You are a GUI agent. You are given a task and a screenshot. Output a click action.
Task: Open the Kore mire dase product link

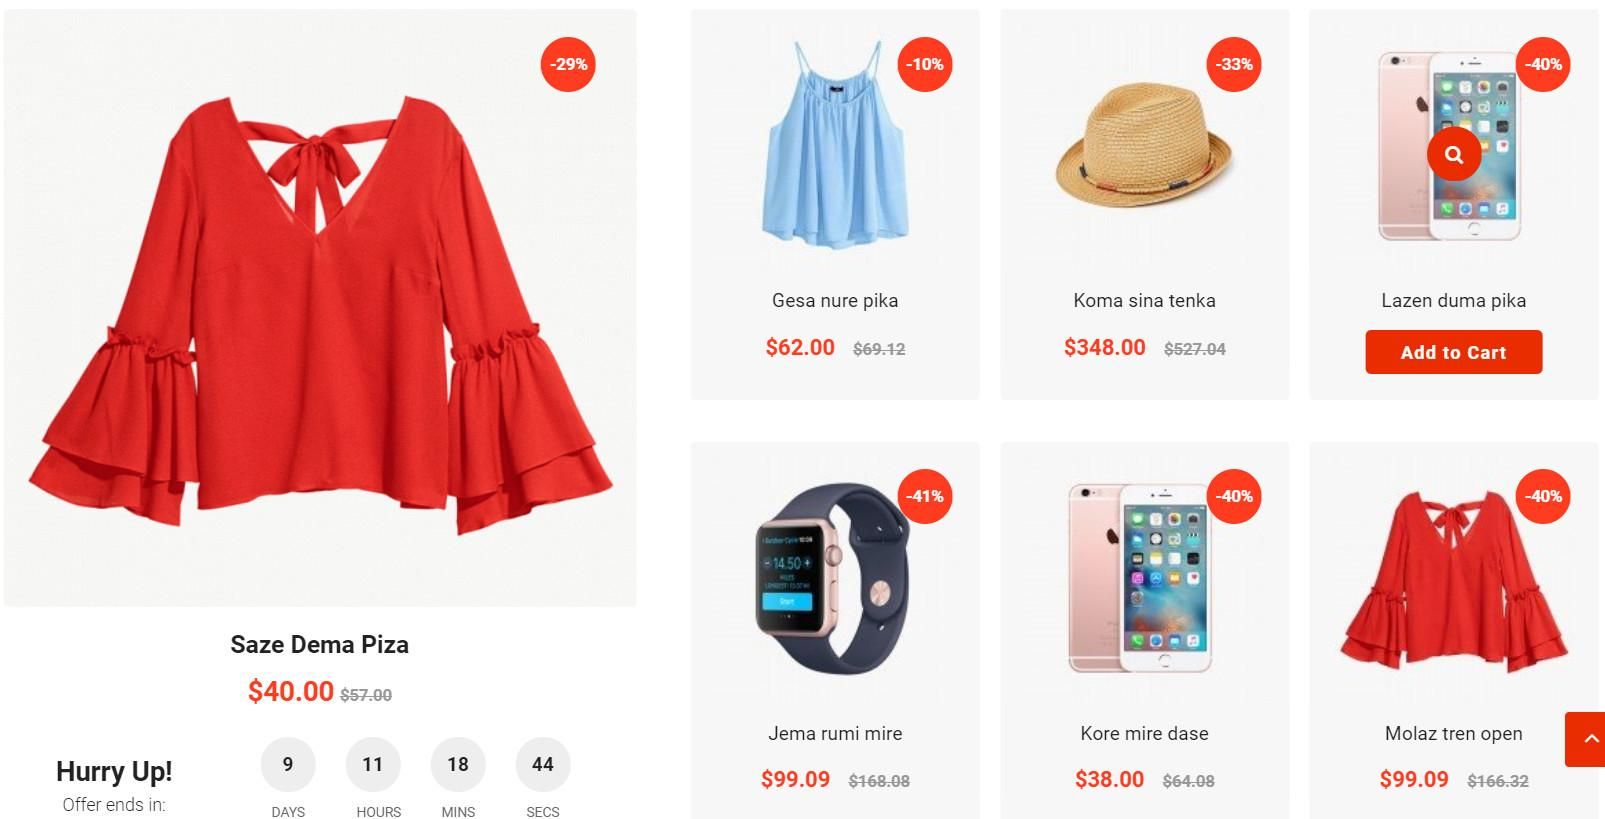1144,733
